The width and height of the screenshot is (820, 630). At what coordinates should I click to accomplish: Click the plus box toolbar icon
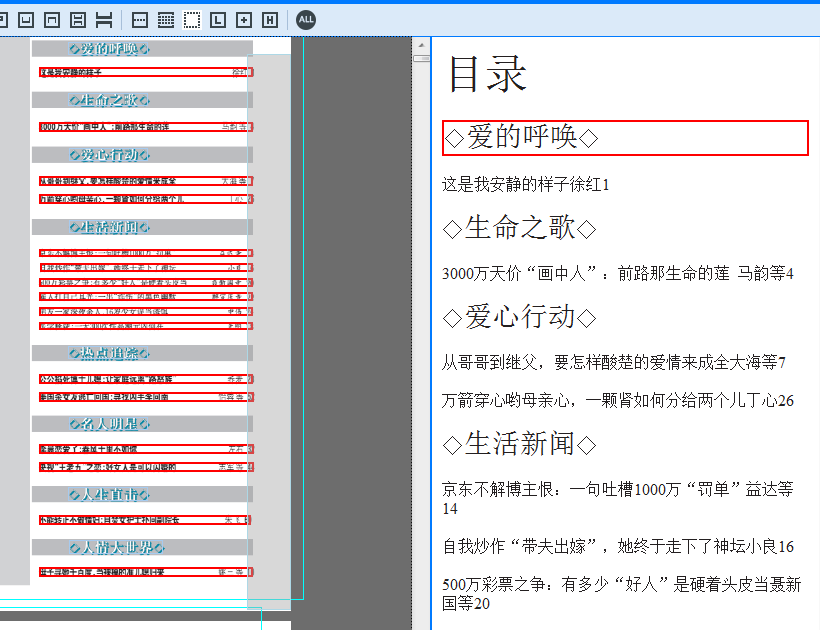click(244, 20)
